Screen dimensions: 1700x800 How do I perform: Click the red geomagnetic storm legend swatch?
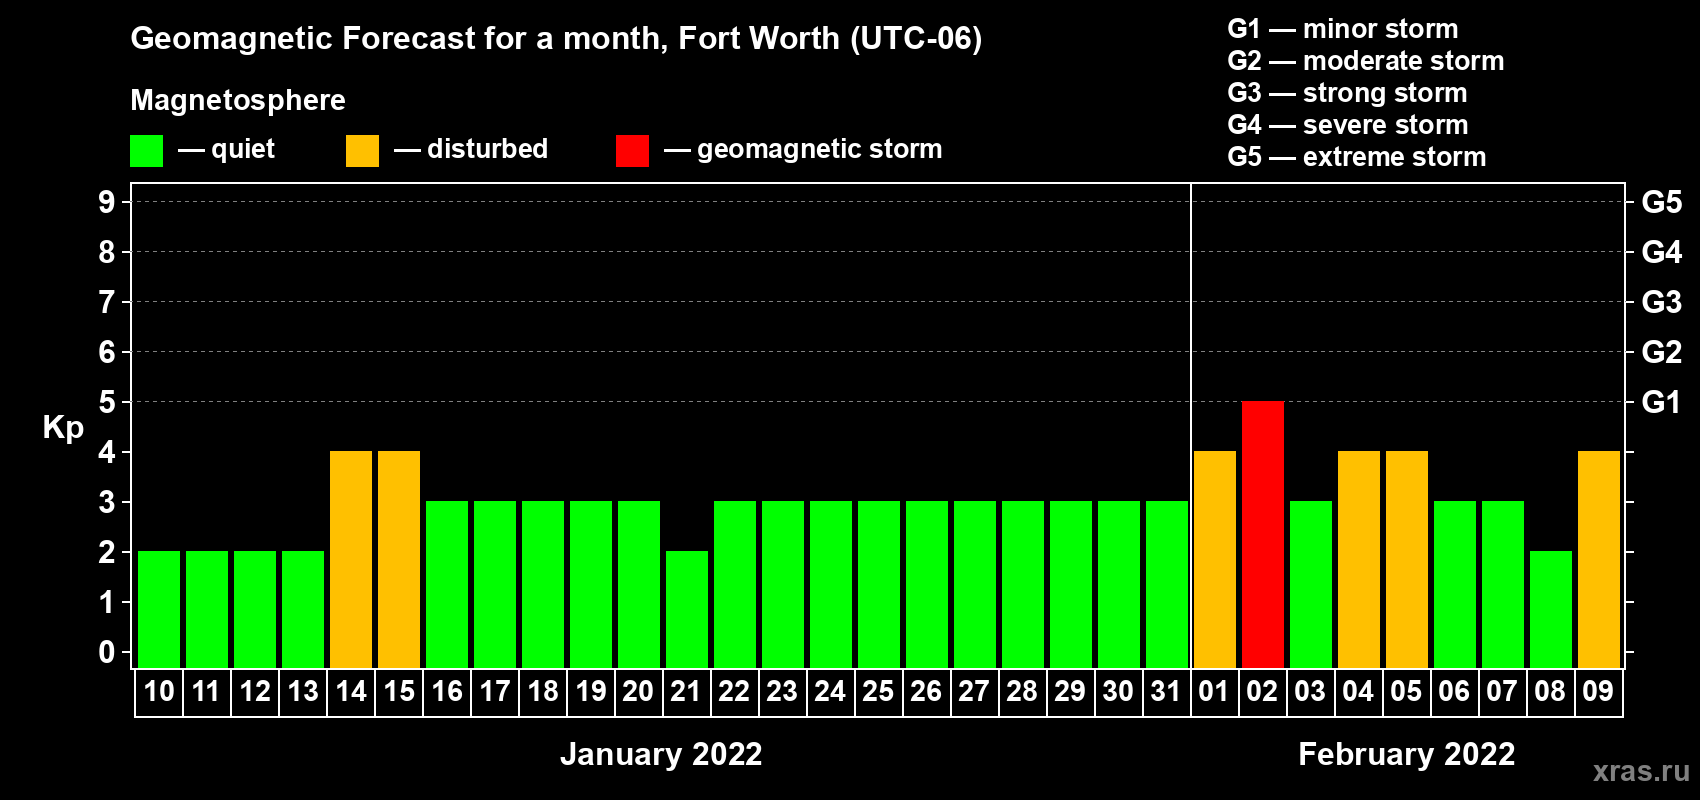pyautogui.click(x=632, y=151)
